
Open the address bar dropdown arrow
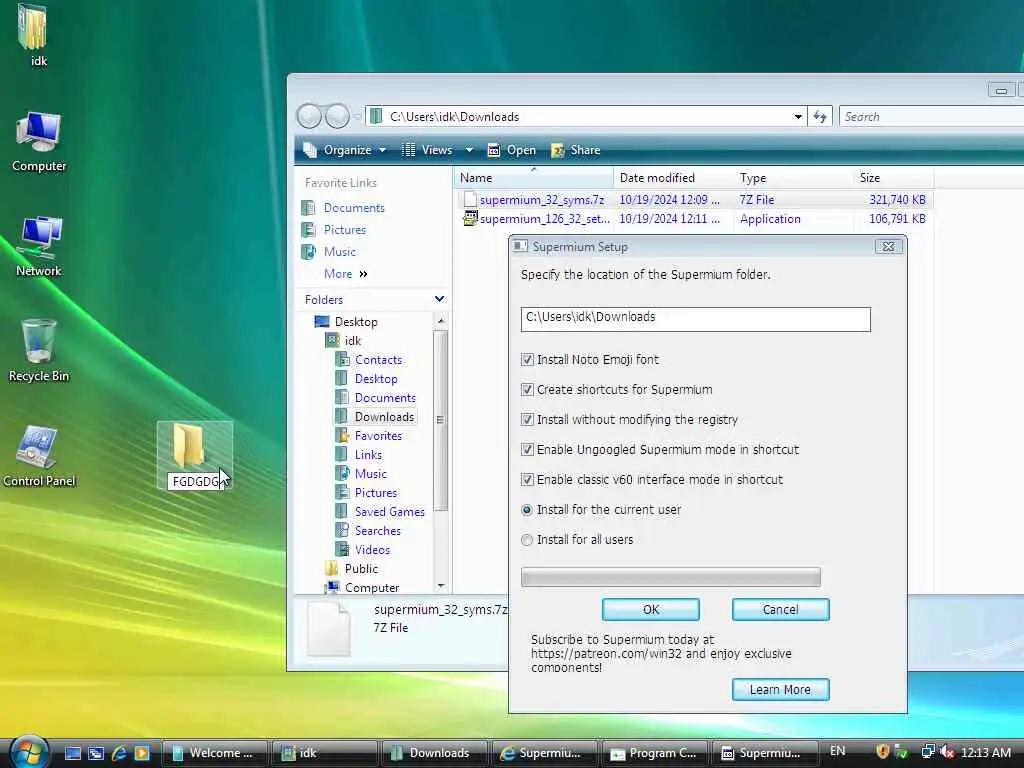pos(798,116)
